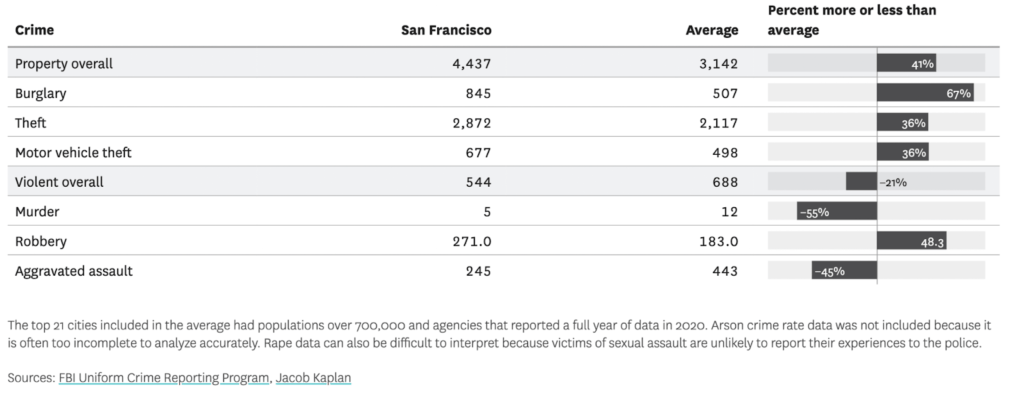Click the -45% Aggravated assault bar
Screen dimensions: 1024x401
(844, 271)
